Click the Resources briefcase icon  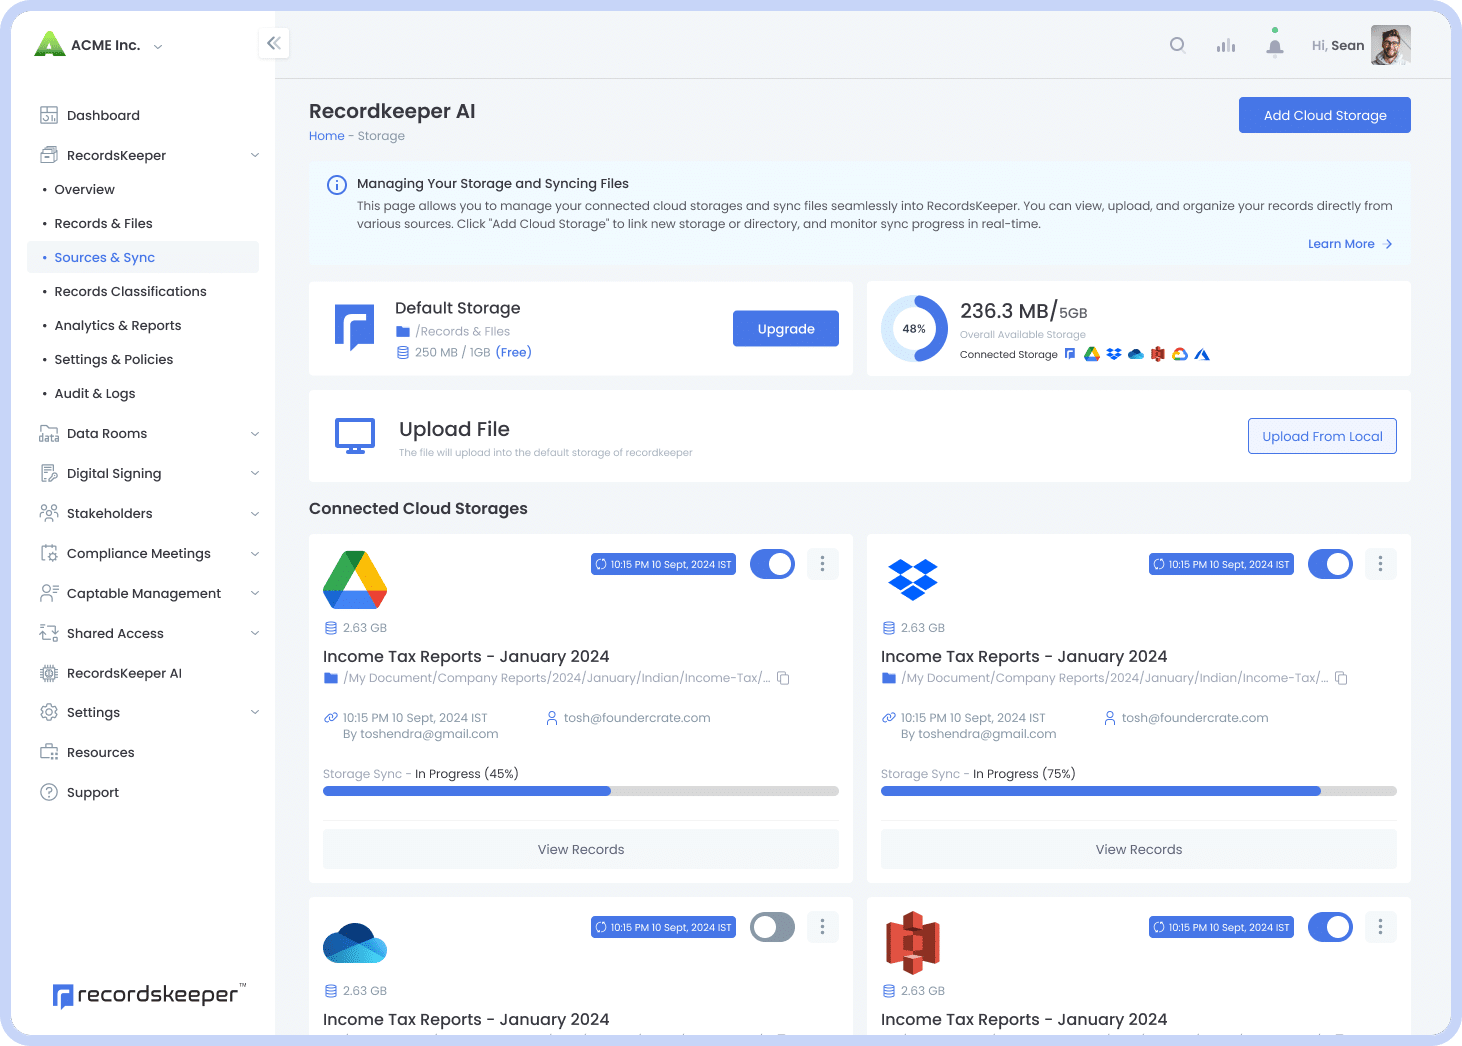tap(49, 752)
